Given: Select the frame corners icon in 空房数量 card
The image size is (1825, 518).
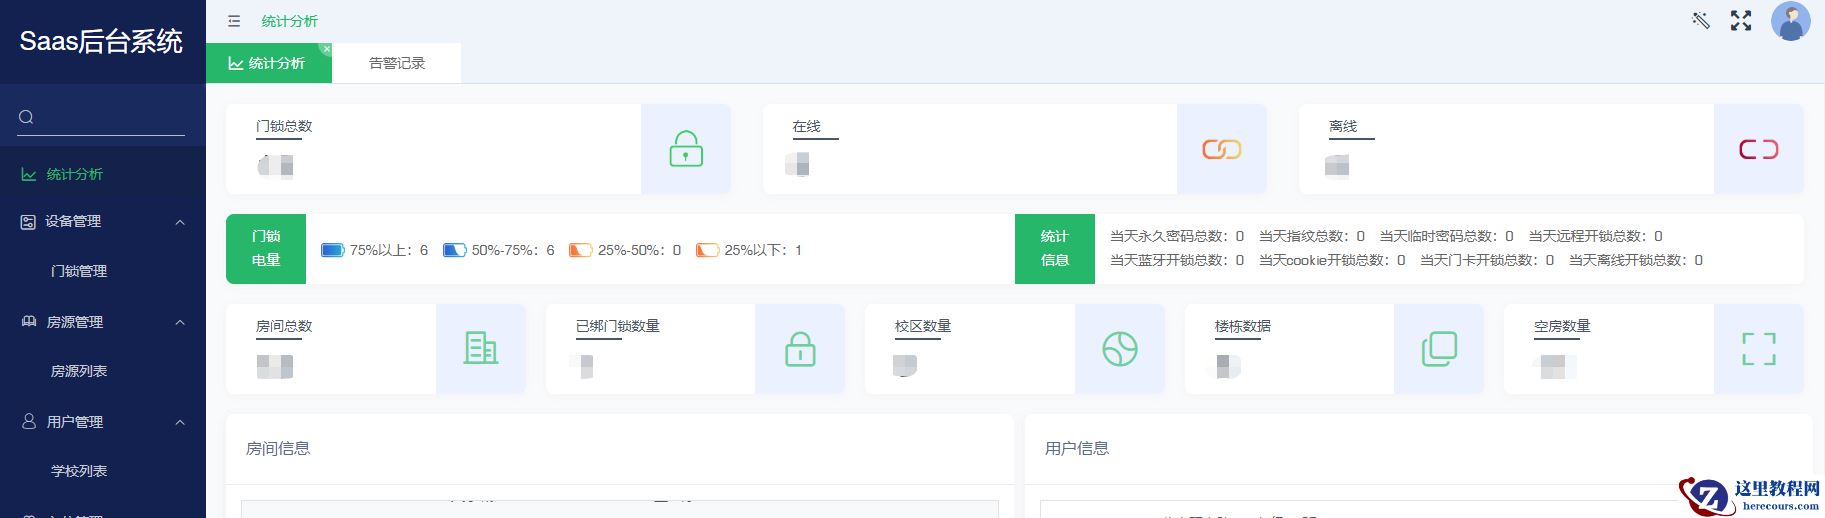Looking at the screenshot, I should [1759, 349].
